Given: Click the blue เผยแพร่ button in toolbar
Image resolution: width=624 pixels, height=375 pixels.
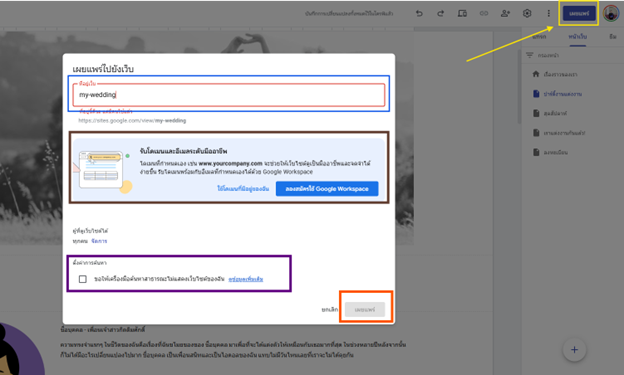Looking at the screenshot, I should coord(579,14).
